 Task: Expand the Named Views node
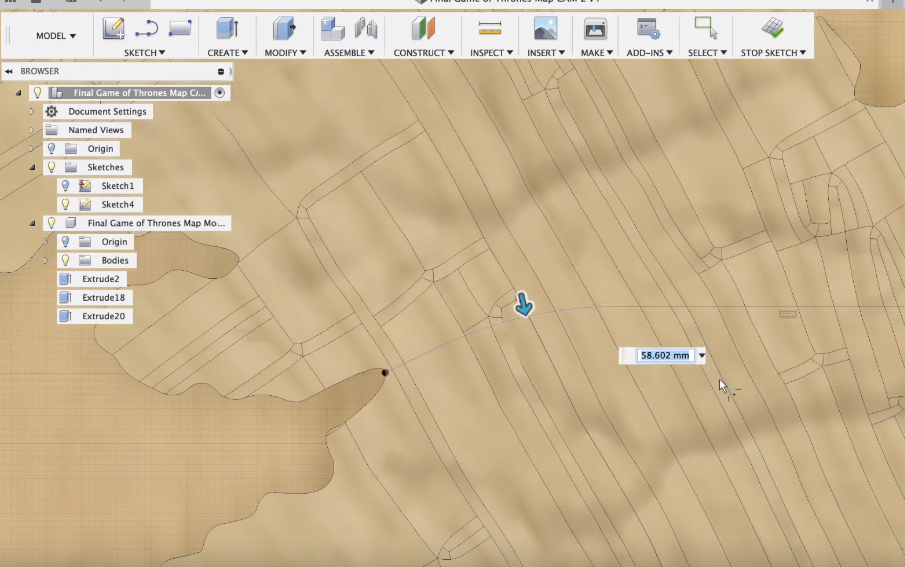32,130
